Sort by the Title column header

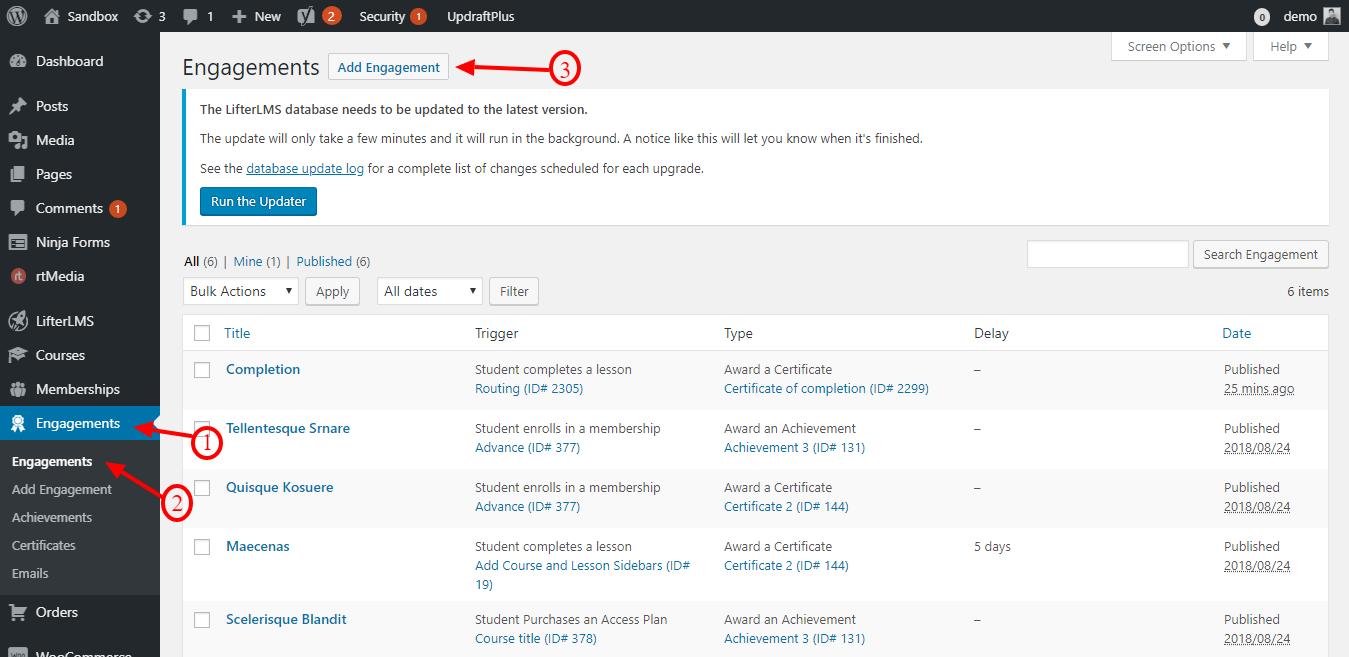pos(237,333)
